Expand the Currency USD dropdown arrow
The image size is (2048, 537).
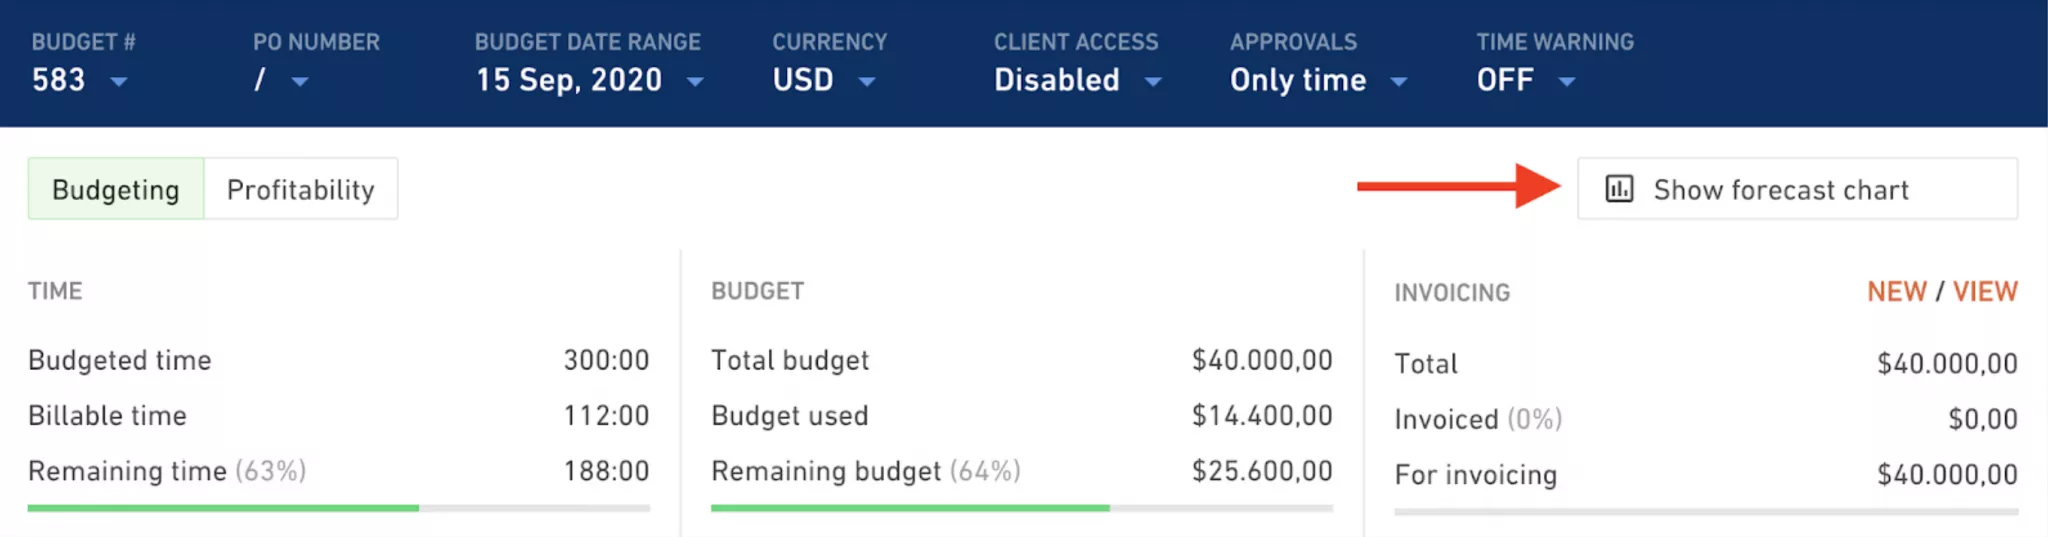click(x=867, y=81)
